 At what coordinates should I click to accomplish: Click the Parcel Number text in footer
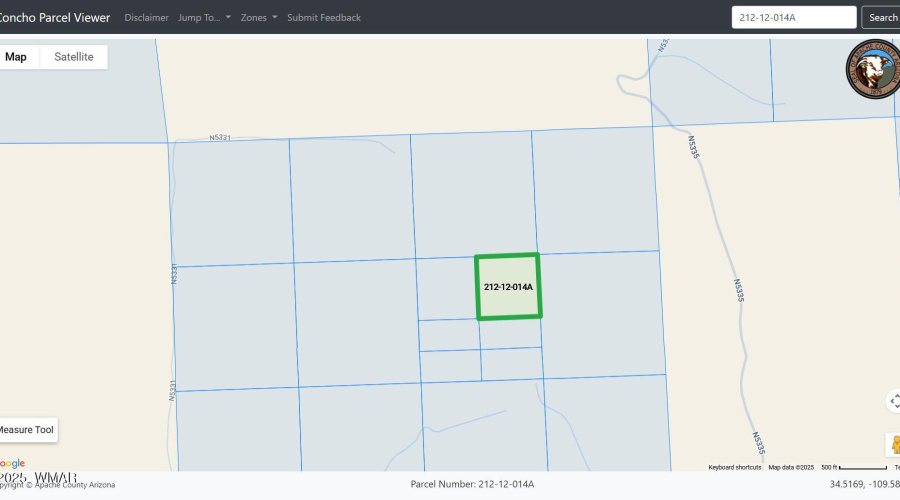tap(472, 485)
